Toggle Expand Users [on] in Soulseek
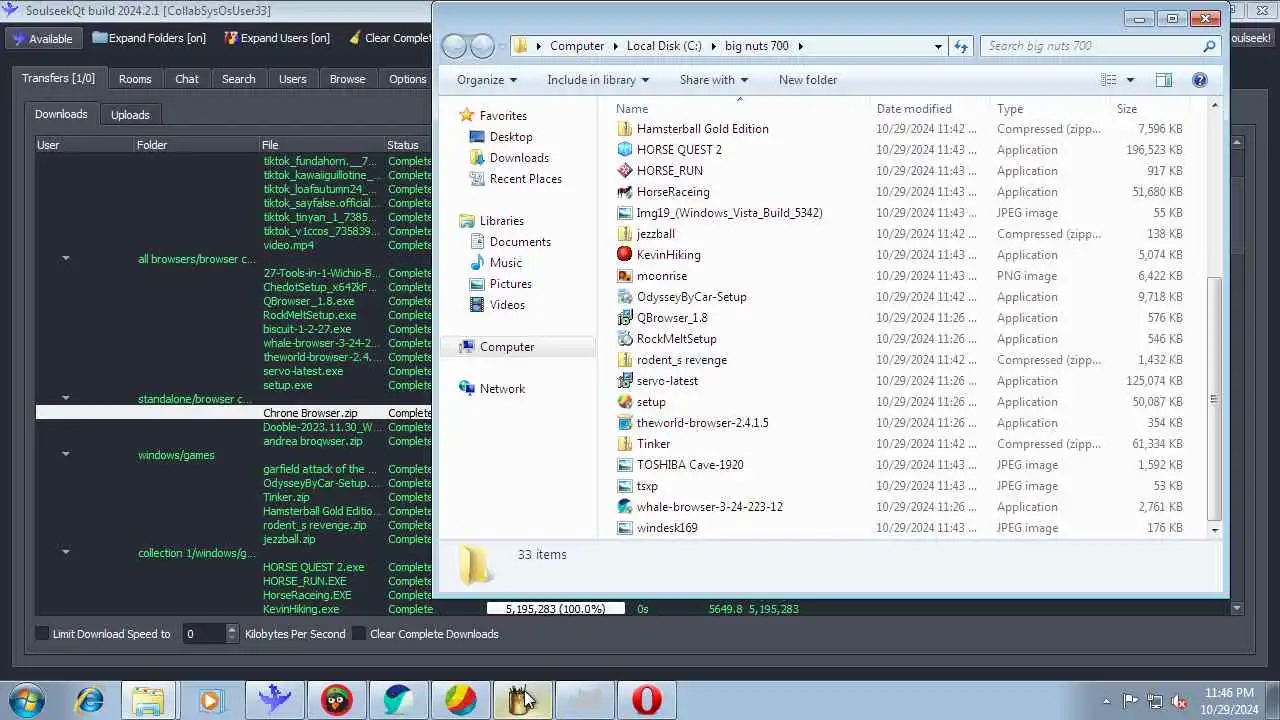 coord(277,38)
